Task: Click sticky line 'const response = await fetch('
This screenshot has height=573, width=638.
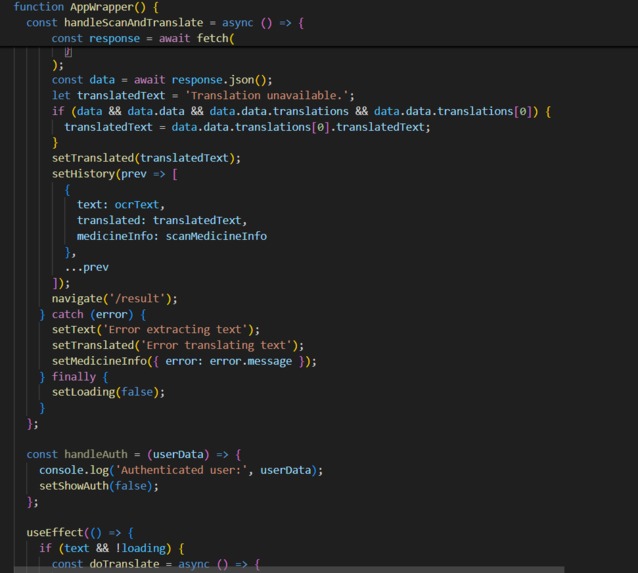Action: click(143, 38)
